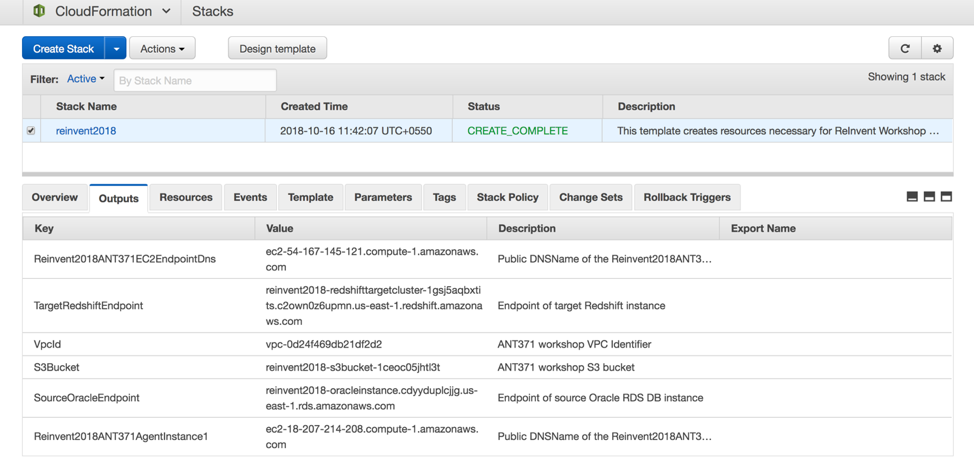Image resolution: width=974 pixels, height=460 pixels.
Task: Click reinvent2018-s3bucket-1ceoc05jhtl3t value
Action: pos(353,367)
